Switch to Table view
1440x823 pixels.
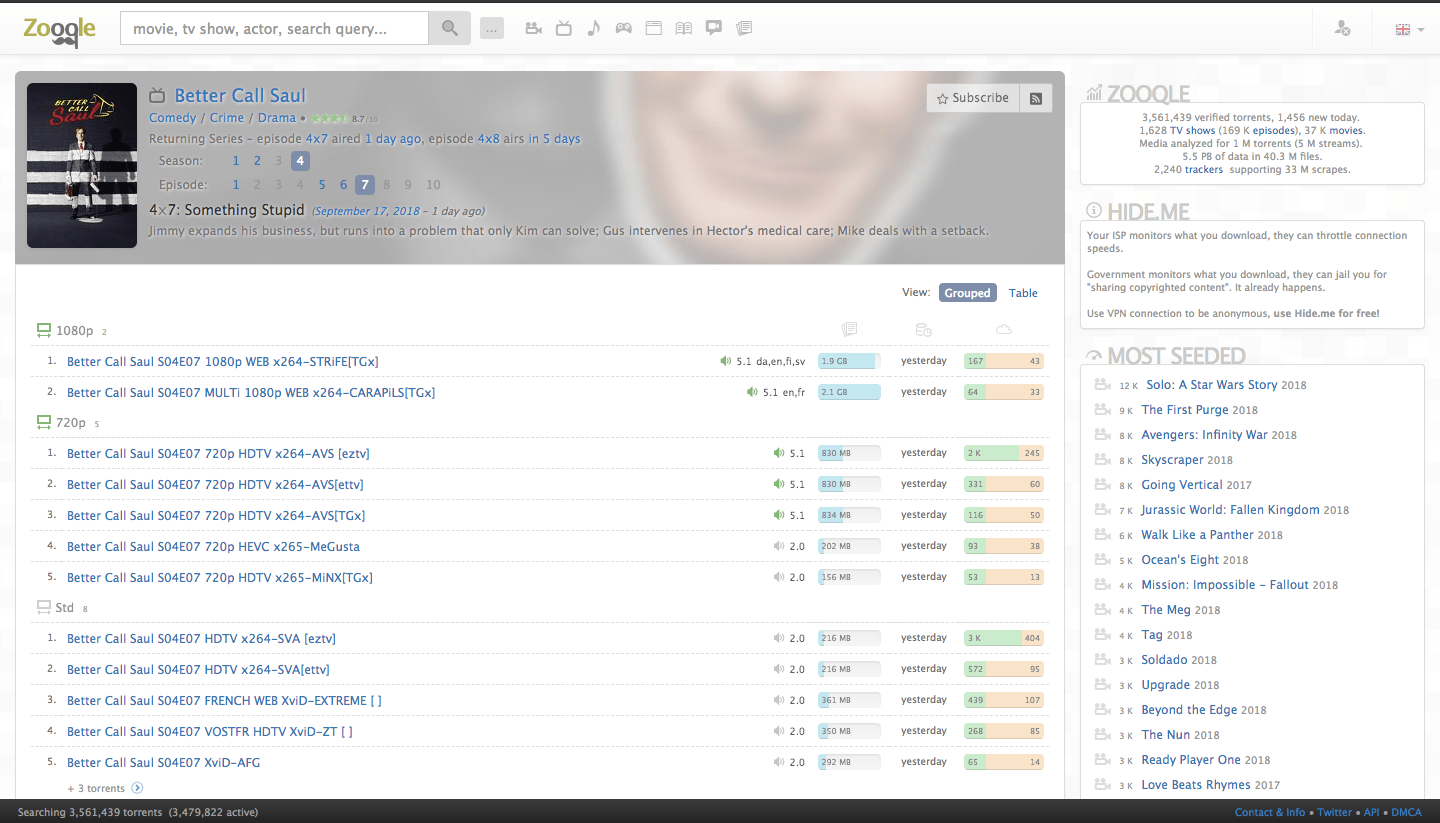tap(1023, 293)
